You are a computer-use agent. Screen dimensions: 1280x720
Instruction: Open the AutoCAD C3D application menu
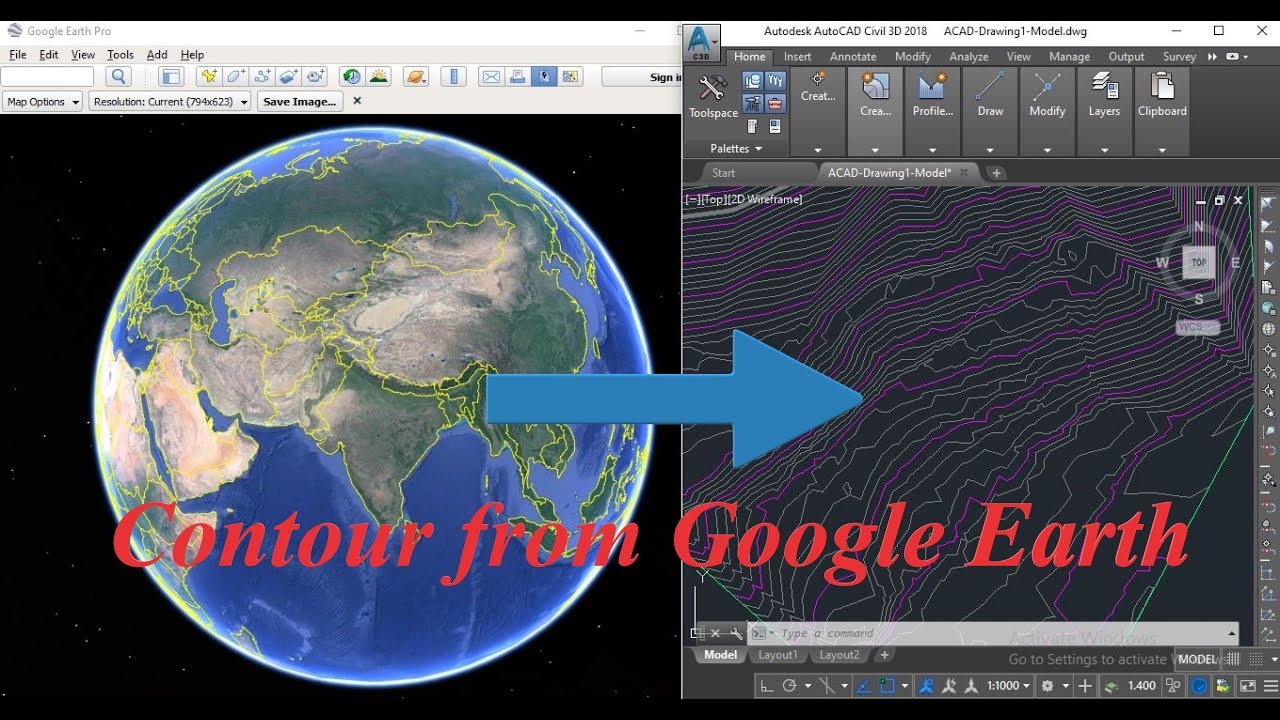coord(703,41)
